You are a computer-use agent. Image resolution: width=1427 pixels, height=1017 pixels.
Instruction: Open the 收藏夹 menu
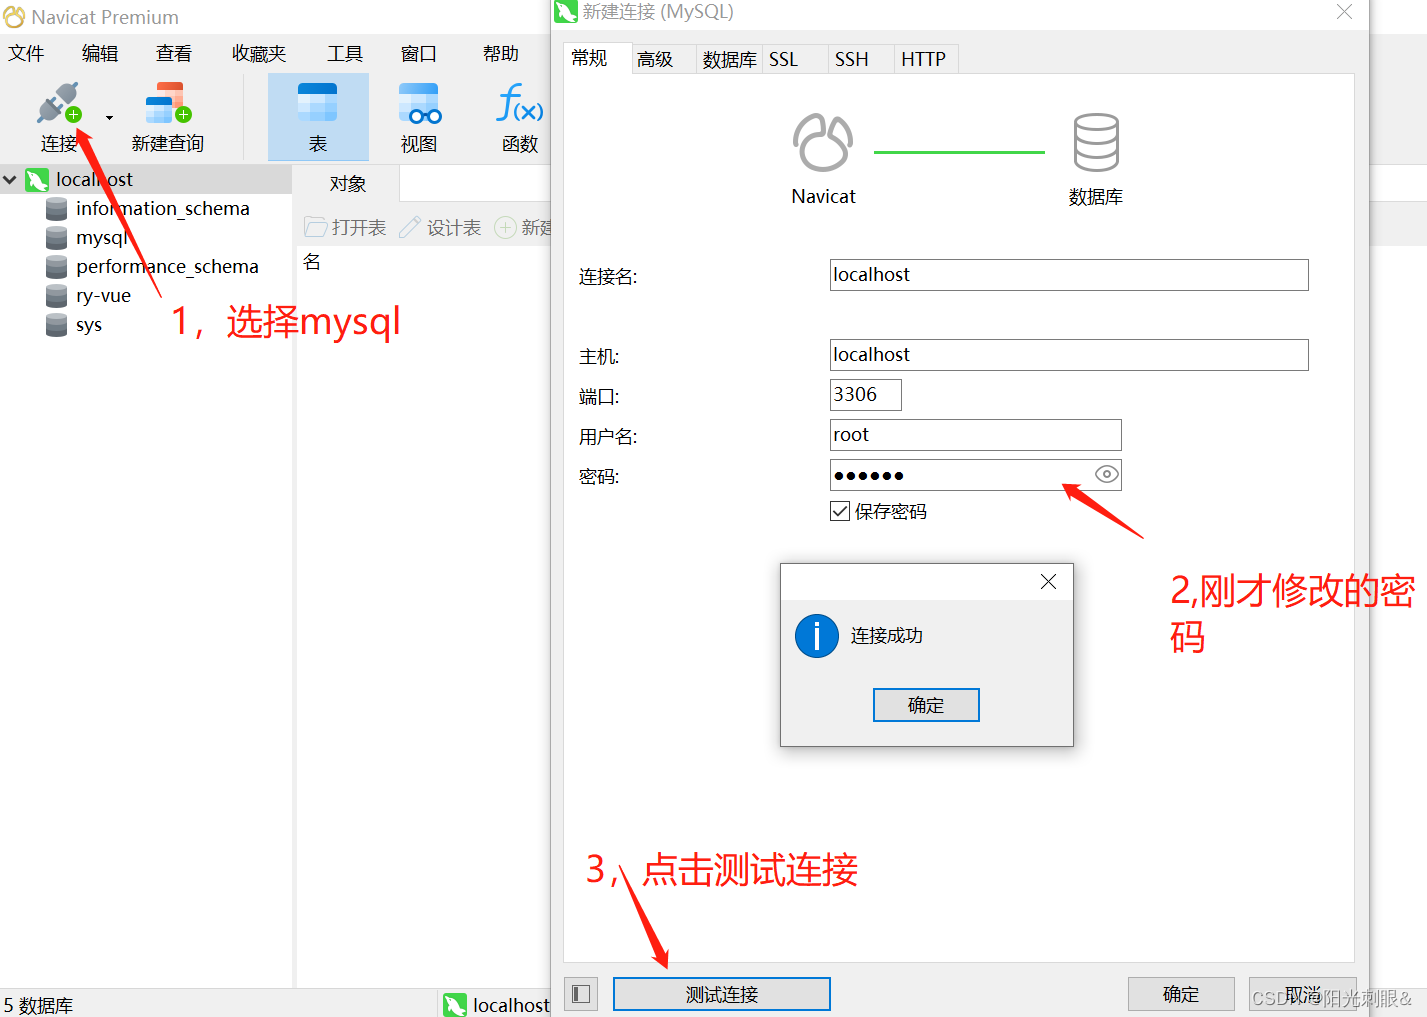point(259,53)
